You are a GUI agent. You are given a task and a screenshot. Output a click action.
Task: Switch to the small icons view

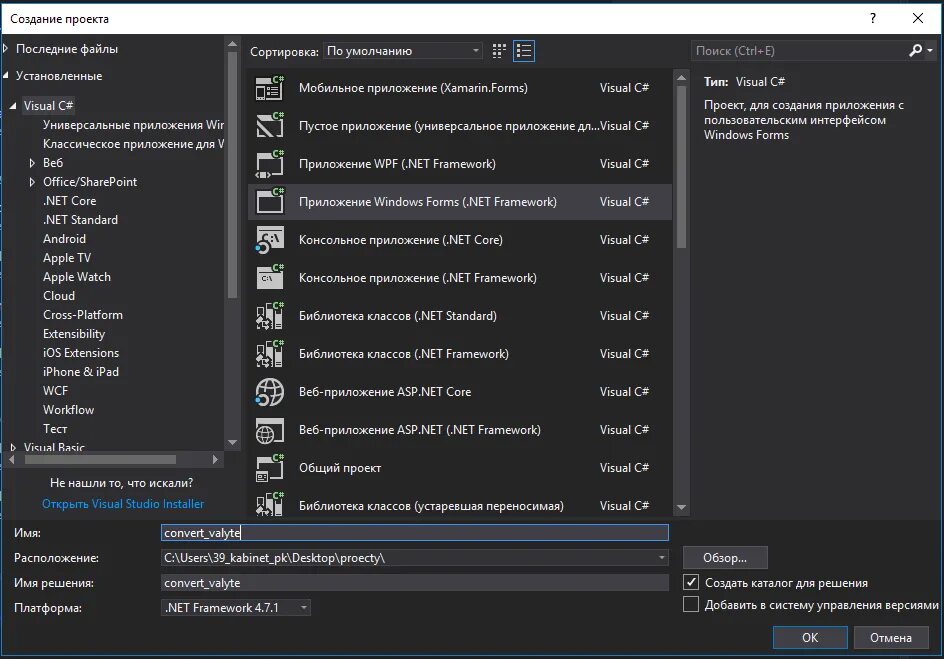pos(498,51)
